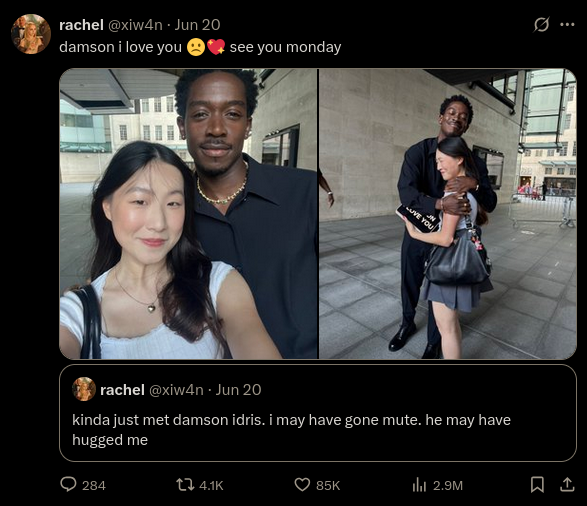Screen dimensions: 587x506
Task: Click the Grok slashed-circle icon
Action: (541, 25)
